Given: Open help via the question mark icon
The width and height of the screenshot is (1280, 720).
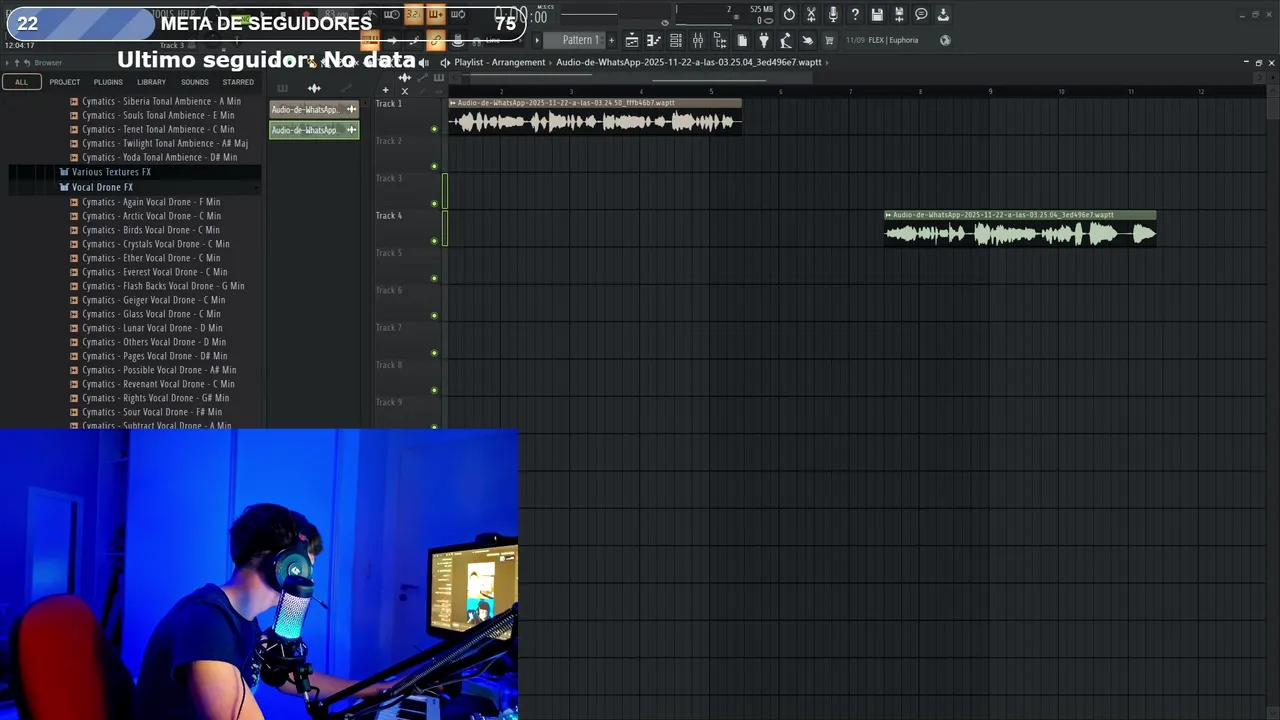Looking at the screenshot, I should click(855, 14).
